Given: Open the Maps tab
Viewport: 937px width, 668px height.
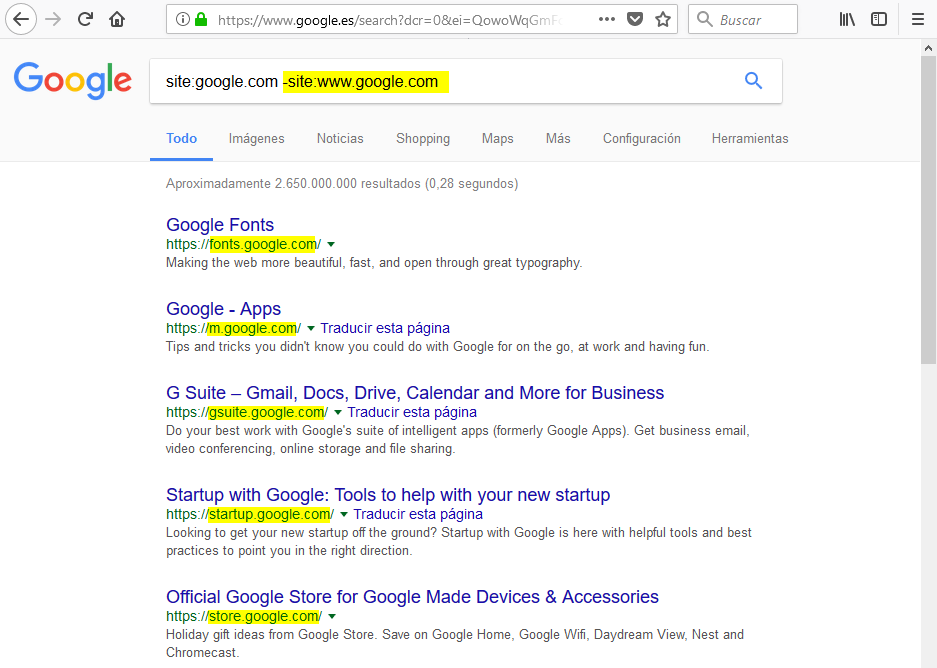Looking at the screenshot, I should click(498, 139).
